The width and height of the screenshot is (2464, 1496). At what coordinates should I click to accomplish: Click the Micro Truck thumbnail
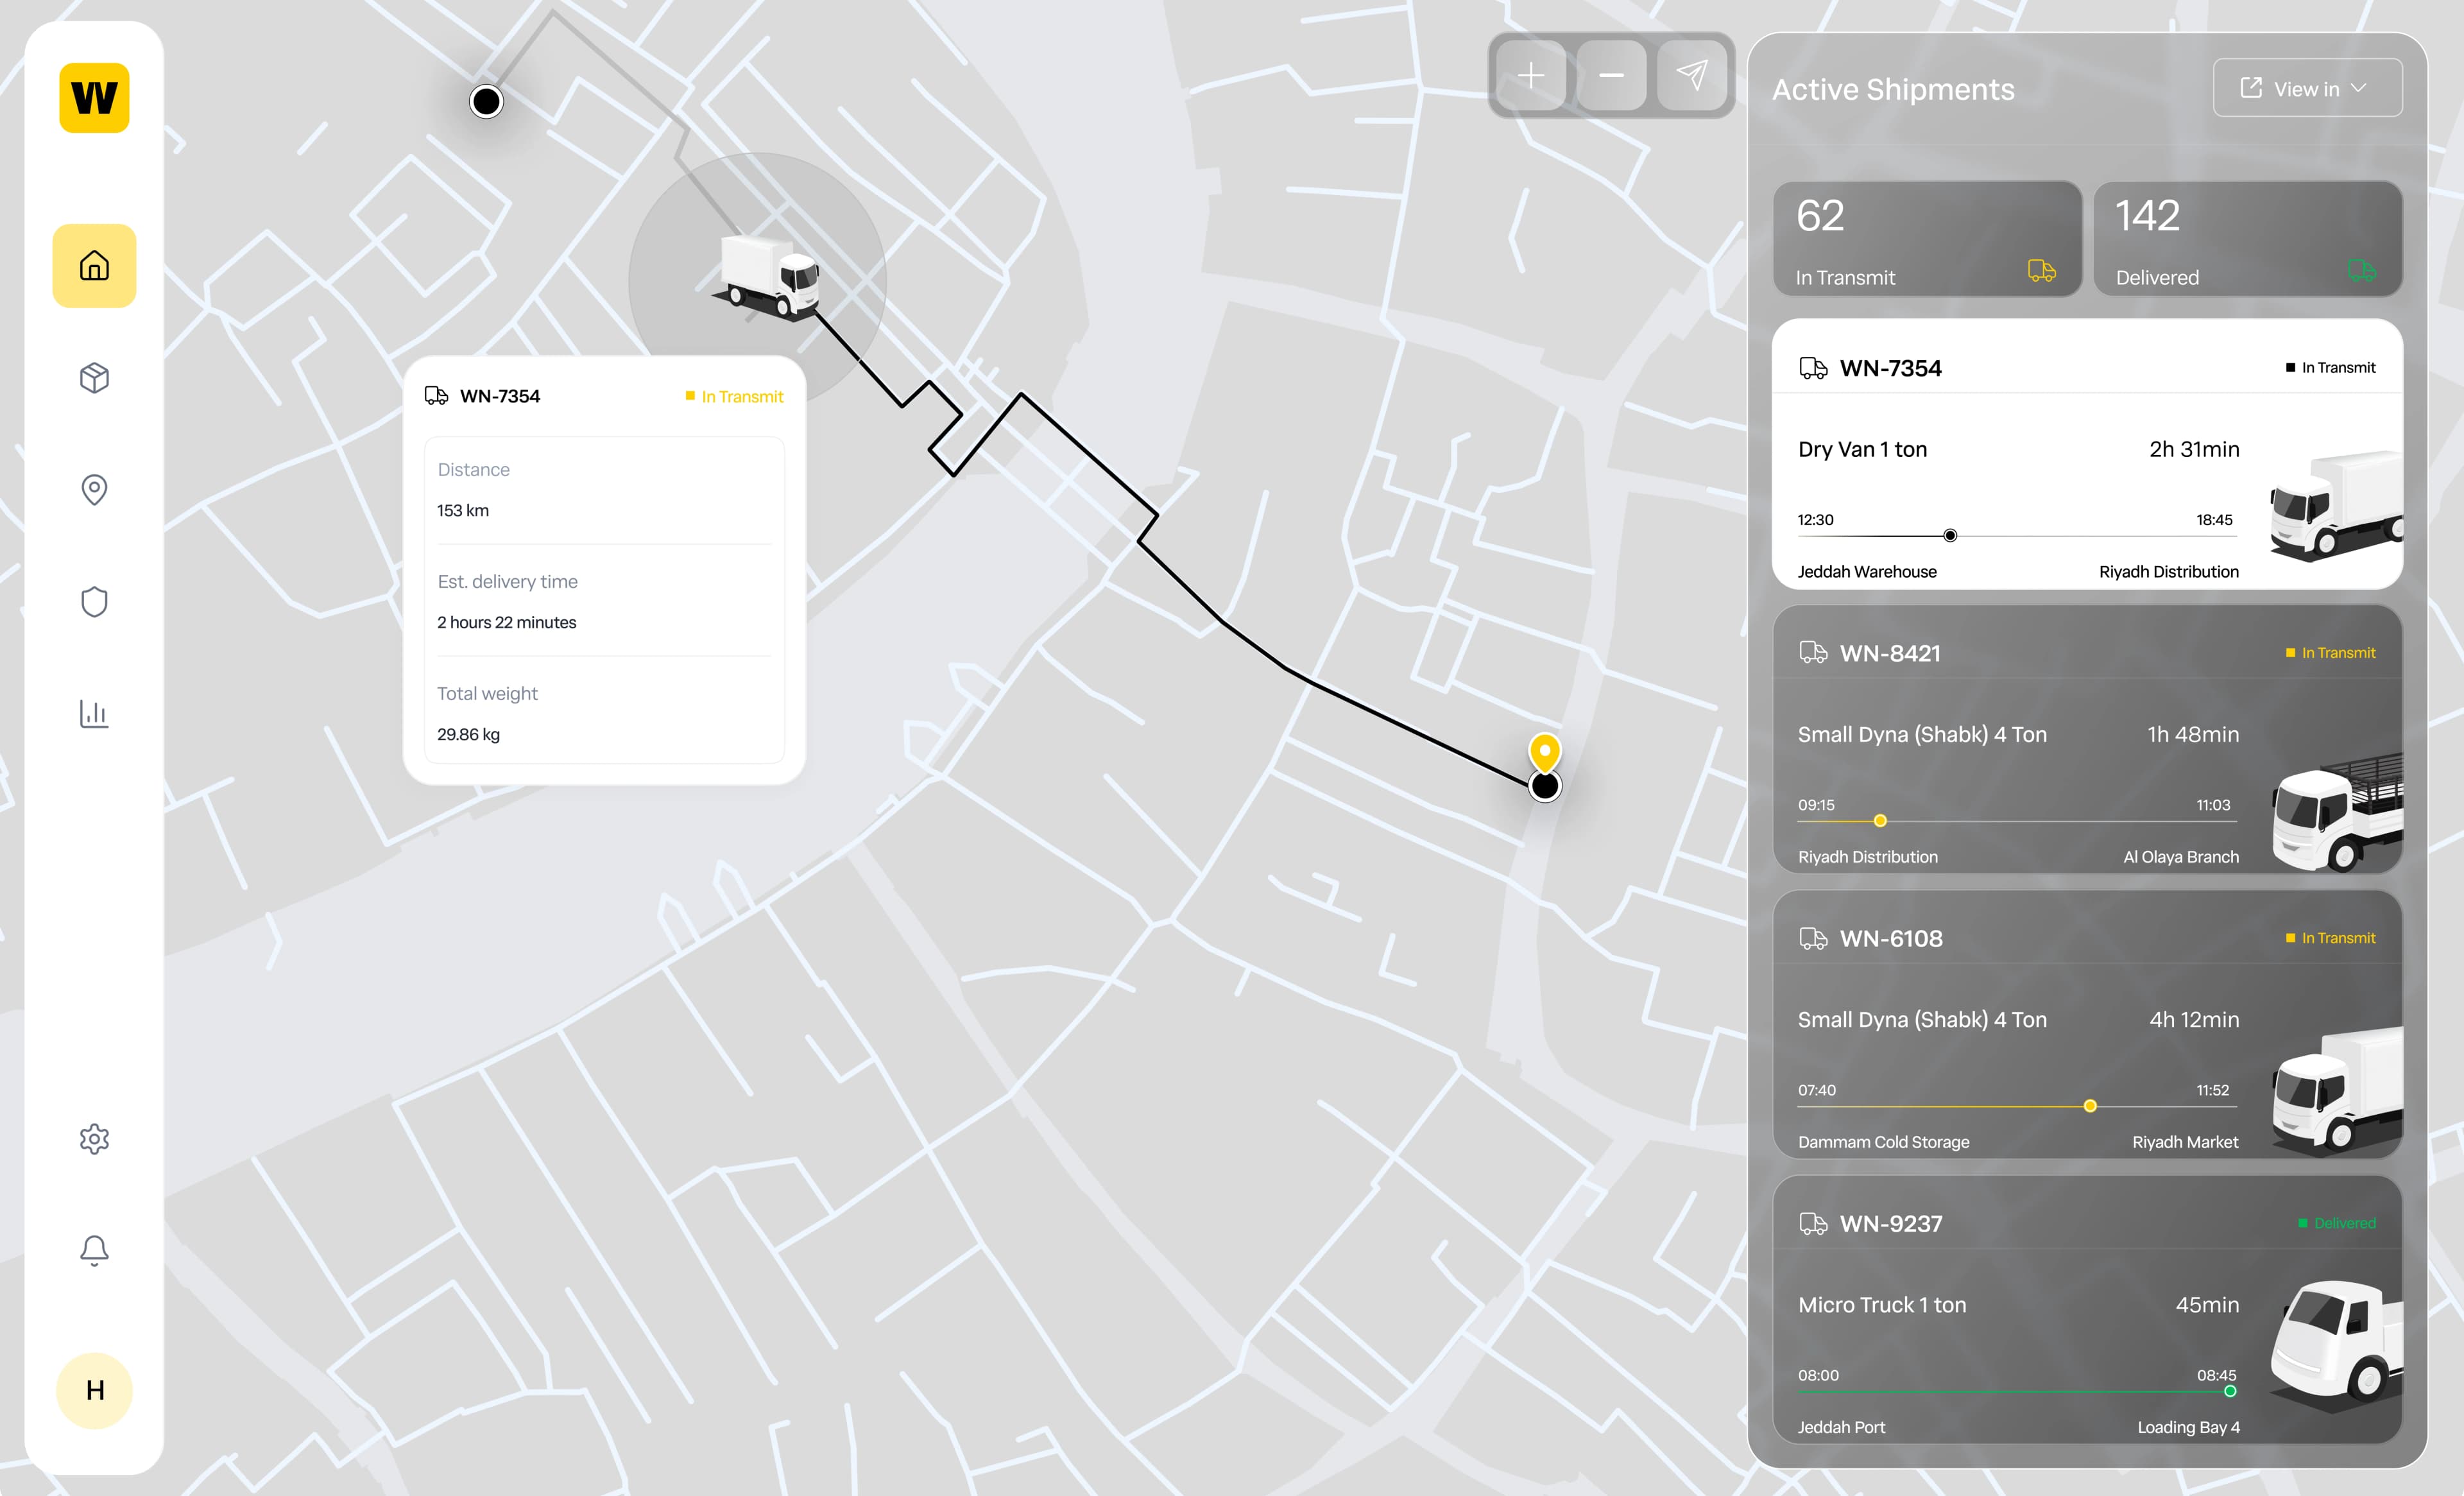(2336, 1346)
